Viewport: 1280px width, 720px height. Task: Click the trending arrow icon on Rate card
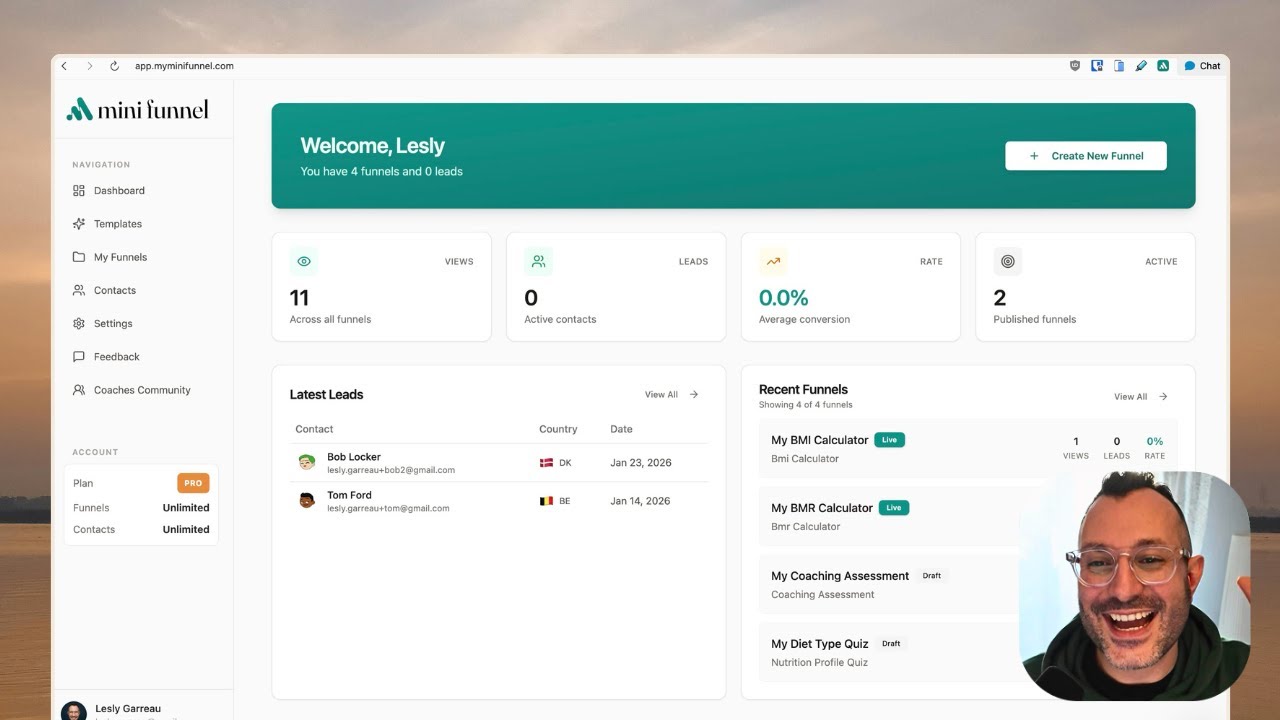(773, 262)
